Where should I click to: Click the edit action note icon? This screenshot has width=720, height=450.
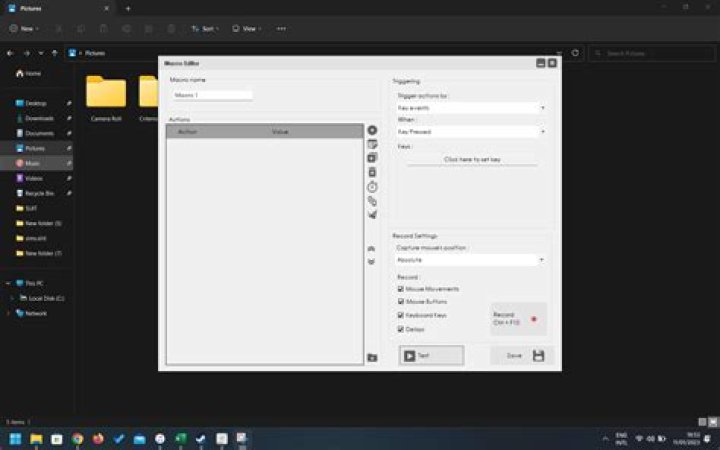tap(372, 144)
